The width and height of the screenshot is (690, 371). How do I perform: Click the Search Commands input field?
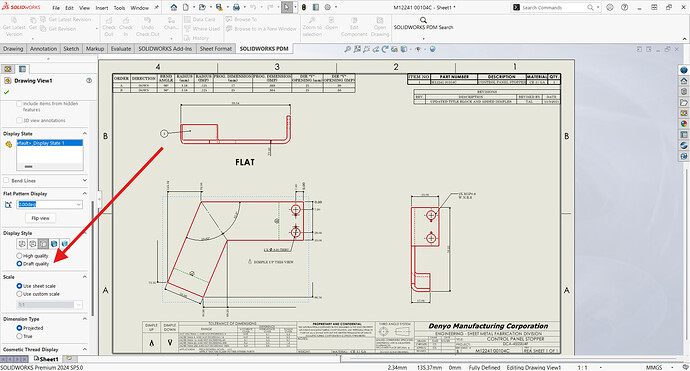553,7
